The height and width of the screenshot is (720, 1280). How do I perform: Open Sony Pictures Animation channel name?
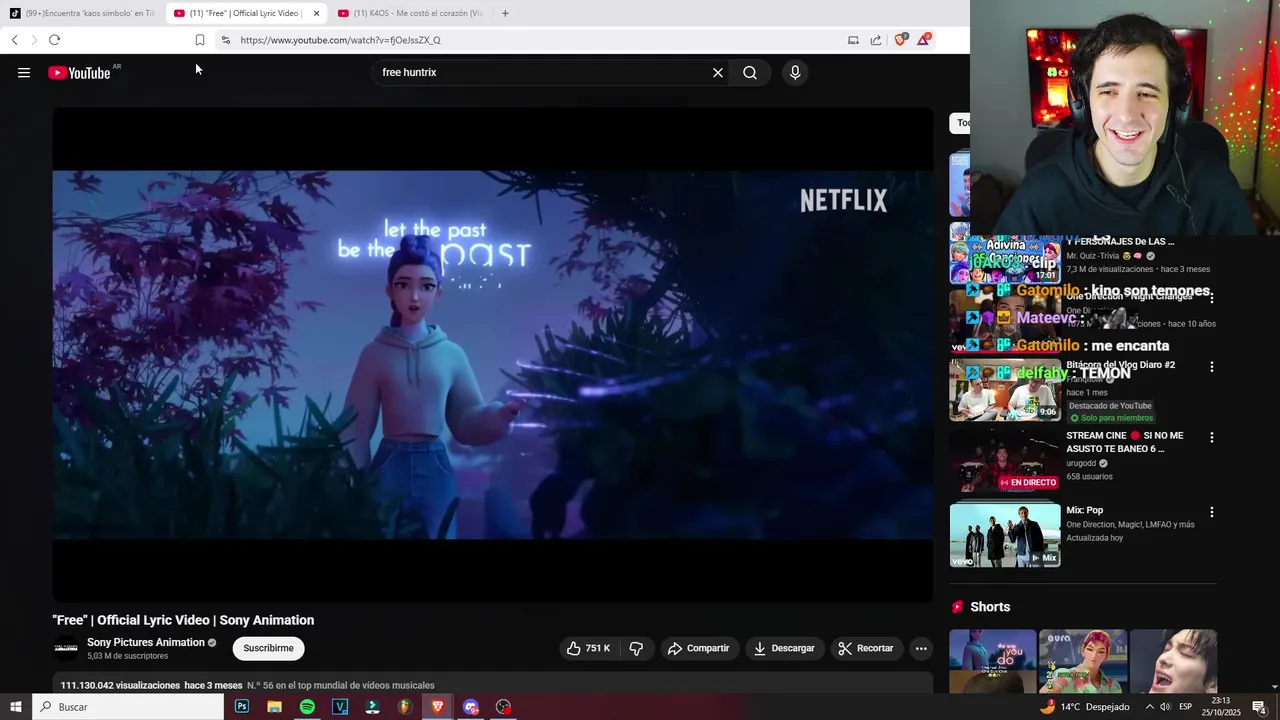(x=146, y=642)
